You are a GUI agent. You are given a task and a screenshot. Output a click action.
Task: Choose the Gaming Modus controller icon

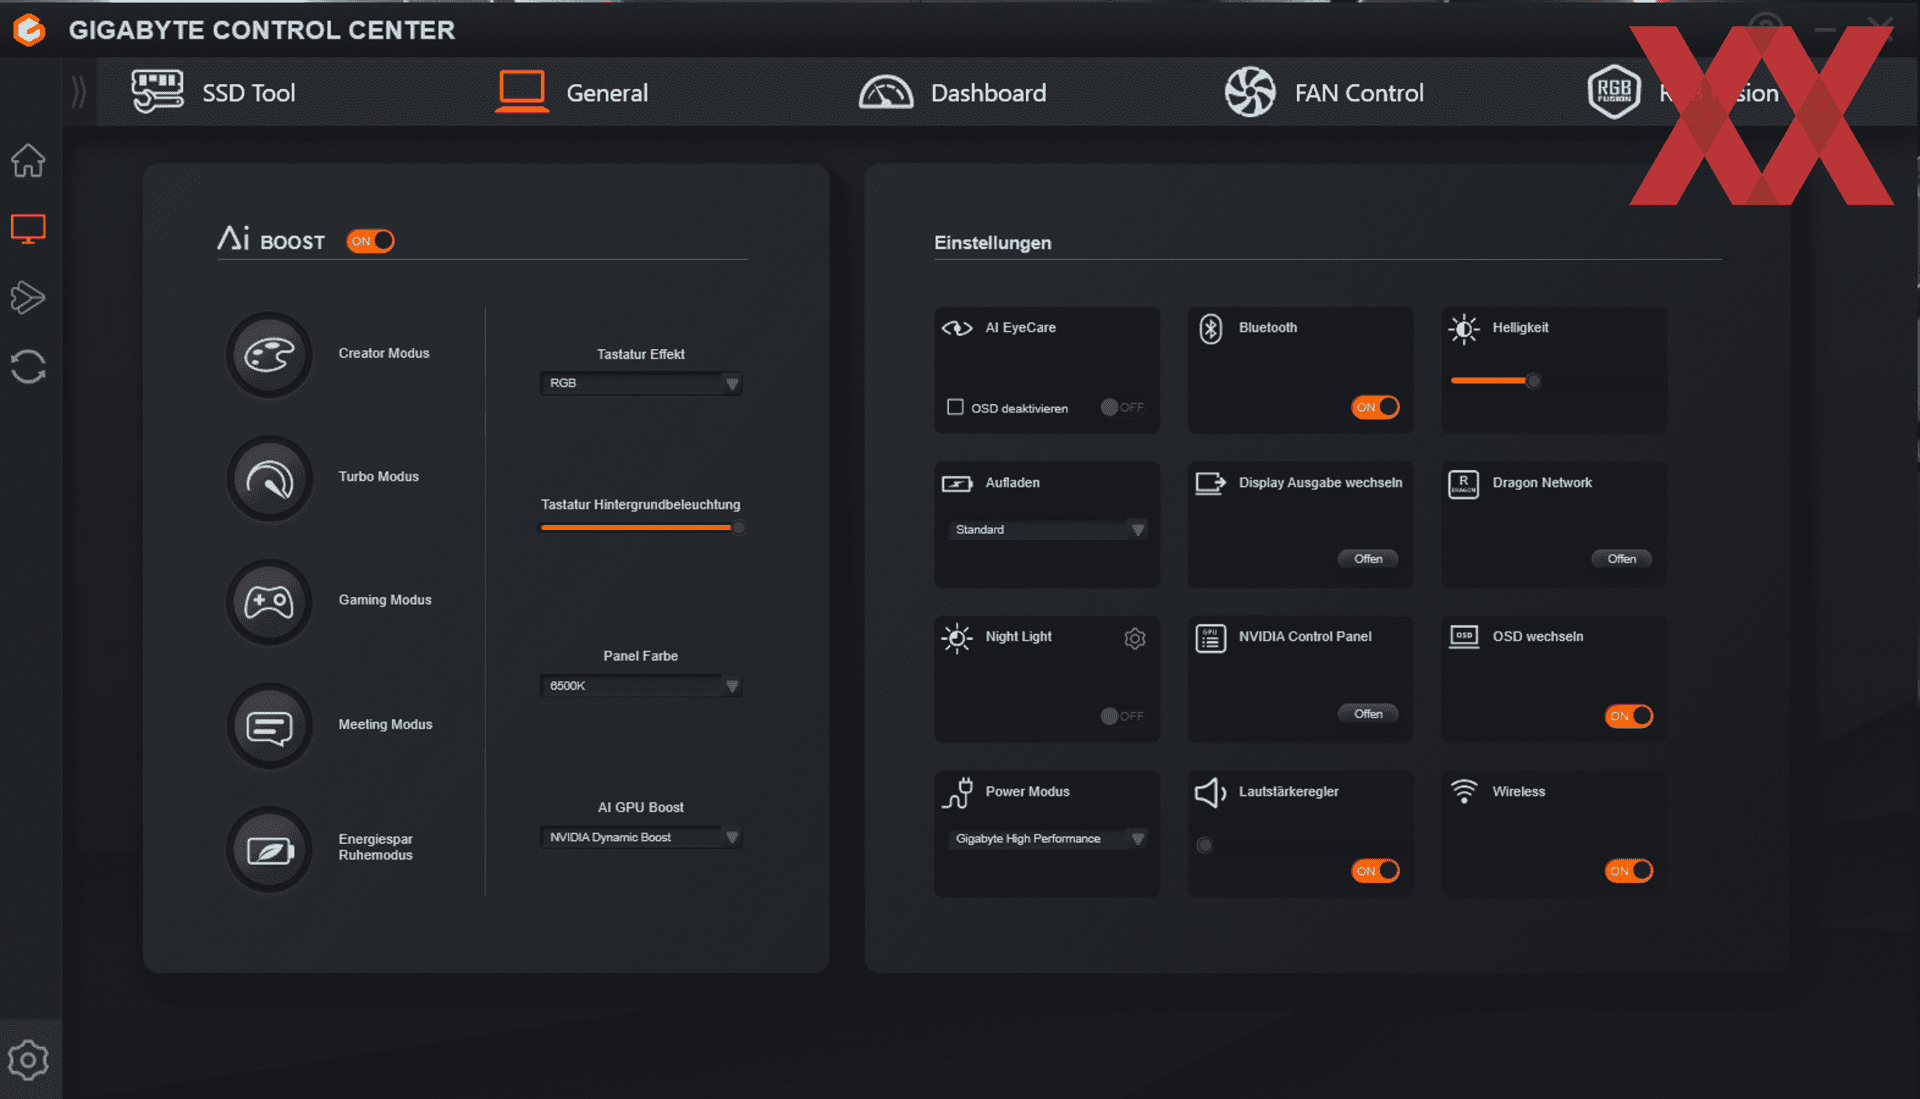tap(269, 602)
